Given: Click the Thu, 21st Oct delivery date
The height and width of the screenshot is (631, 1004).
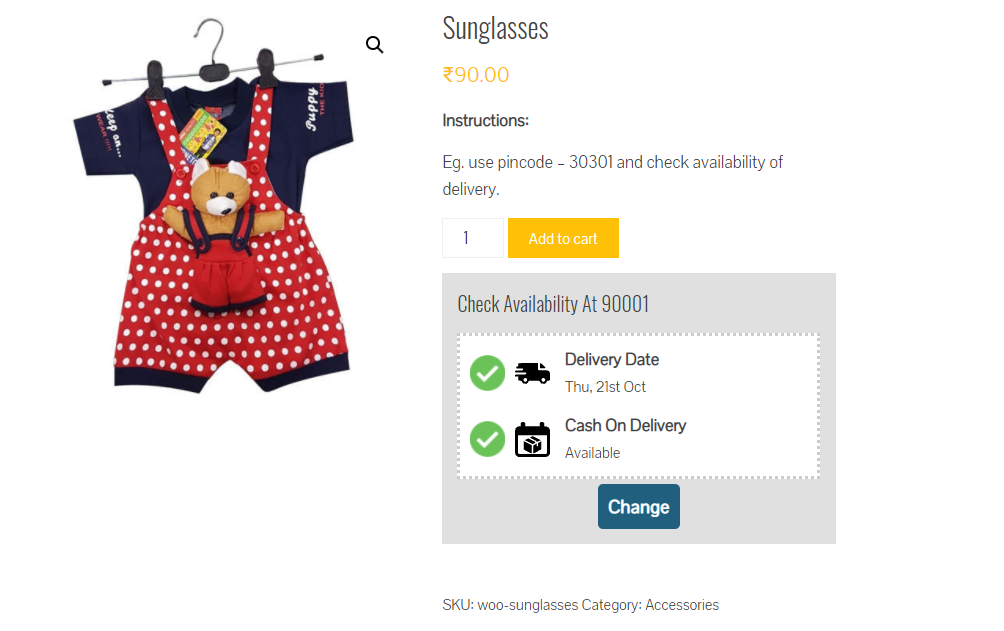Looking at the screenshot, I should tap(605, 387).
